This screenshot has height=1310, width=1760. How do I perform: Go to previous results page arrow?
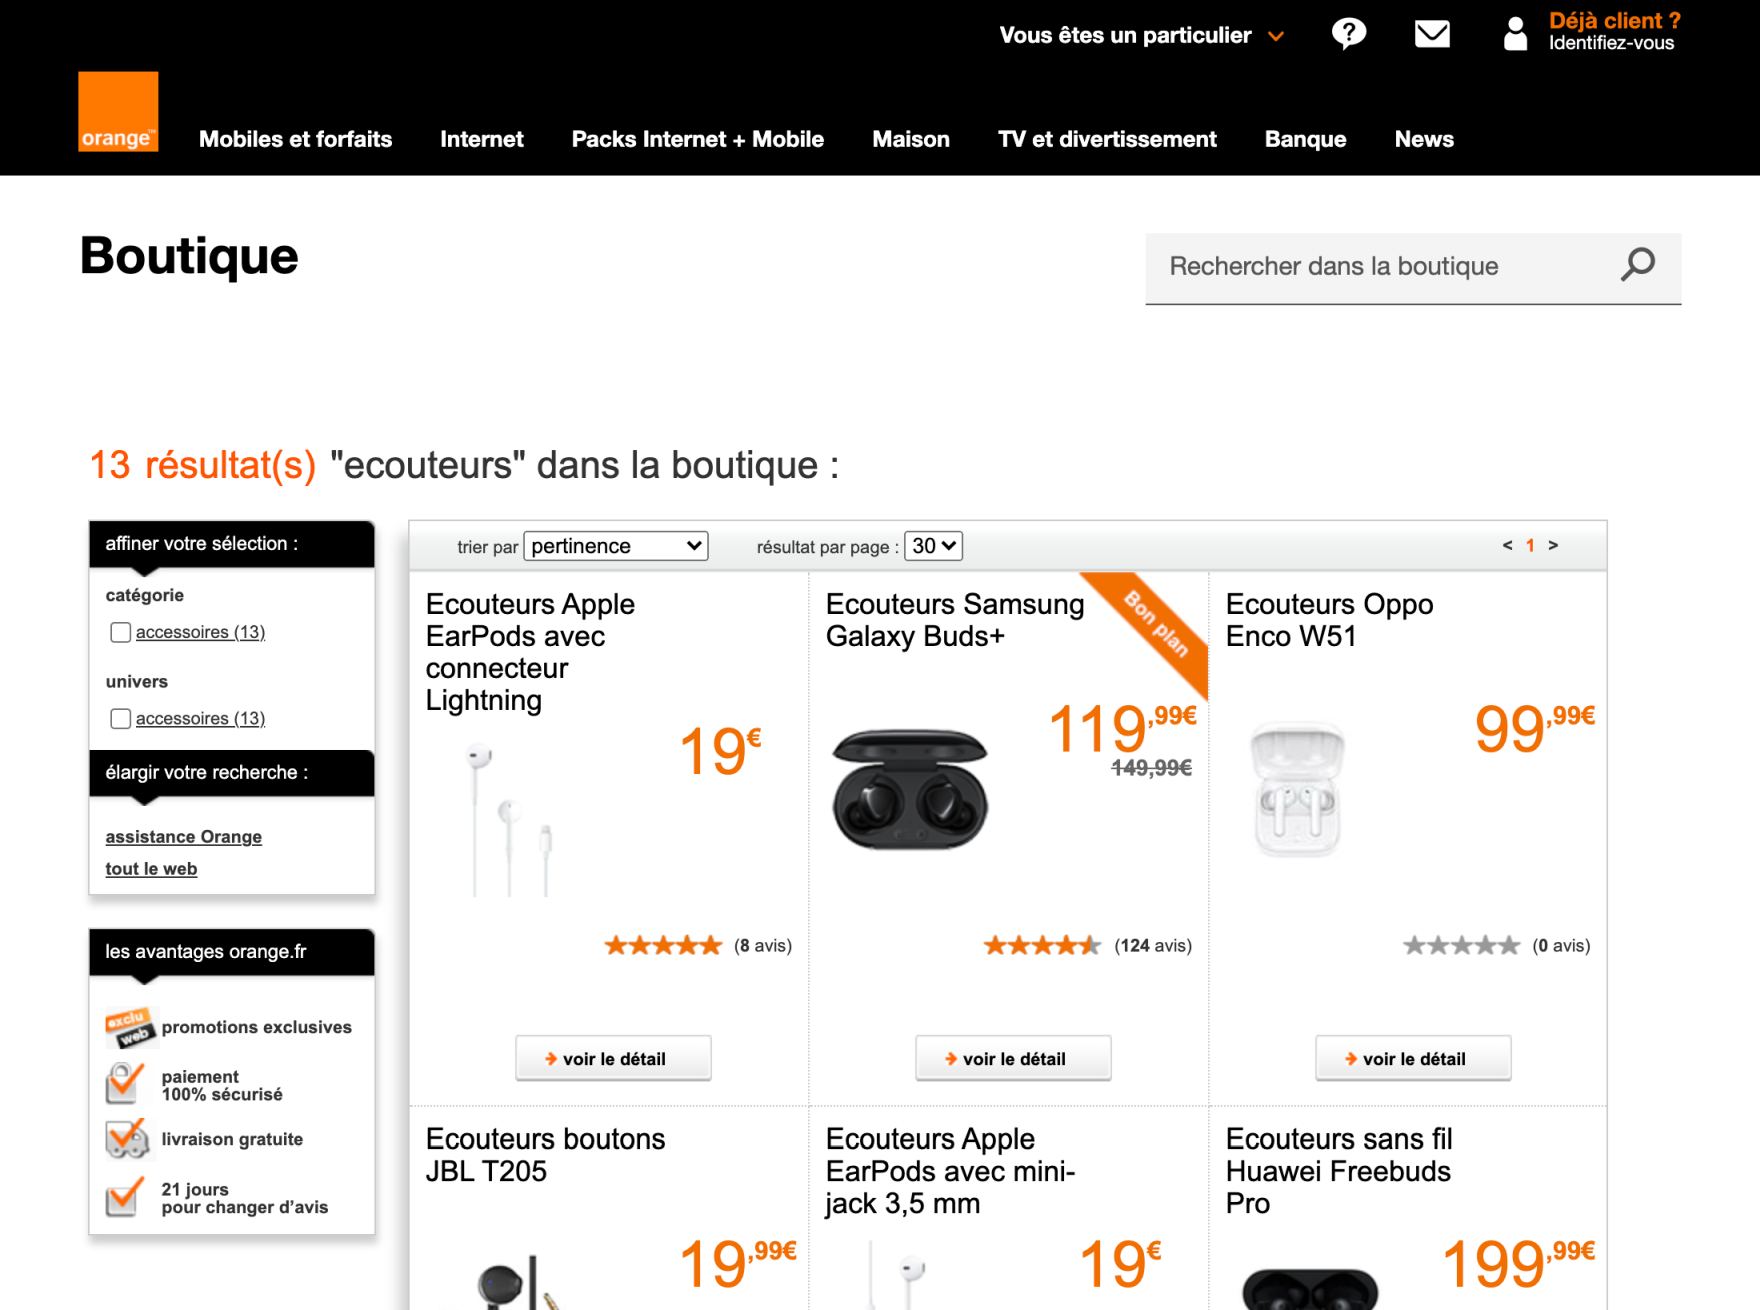tap(1507, 545)
